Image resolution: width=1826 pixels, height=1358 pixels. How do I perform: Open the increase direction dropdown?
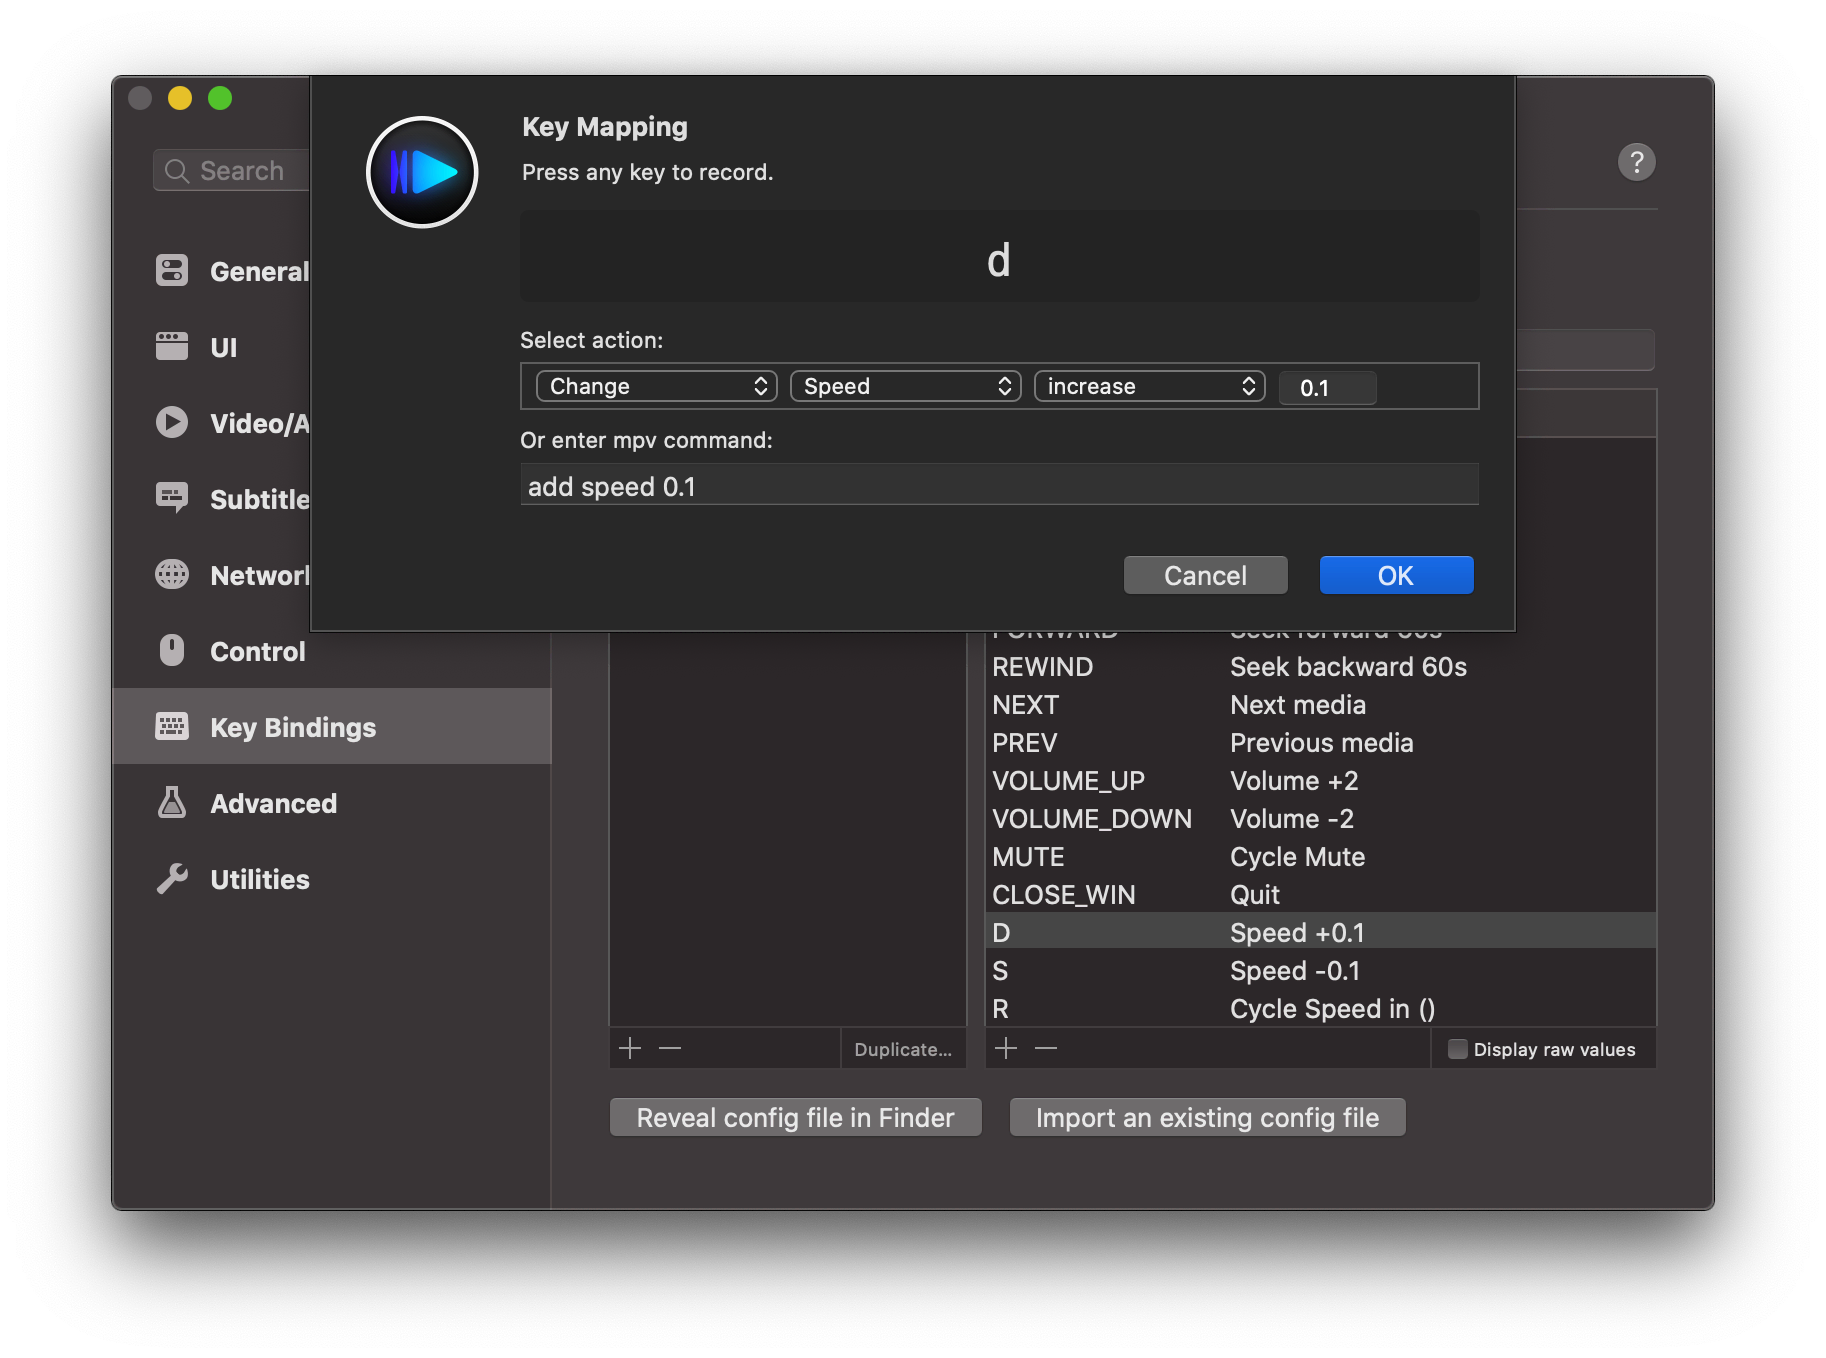(x=1149, y=386)
